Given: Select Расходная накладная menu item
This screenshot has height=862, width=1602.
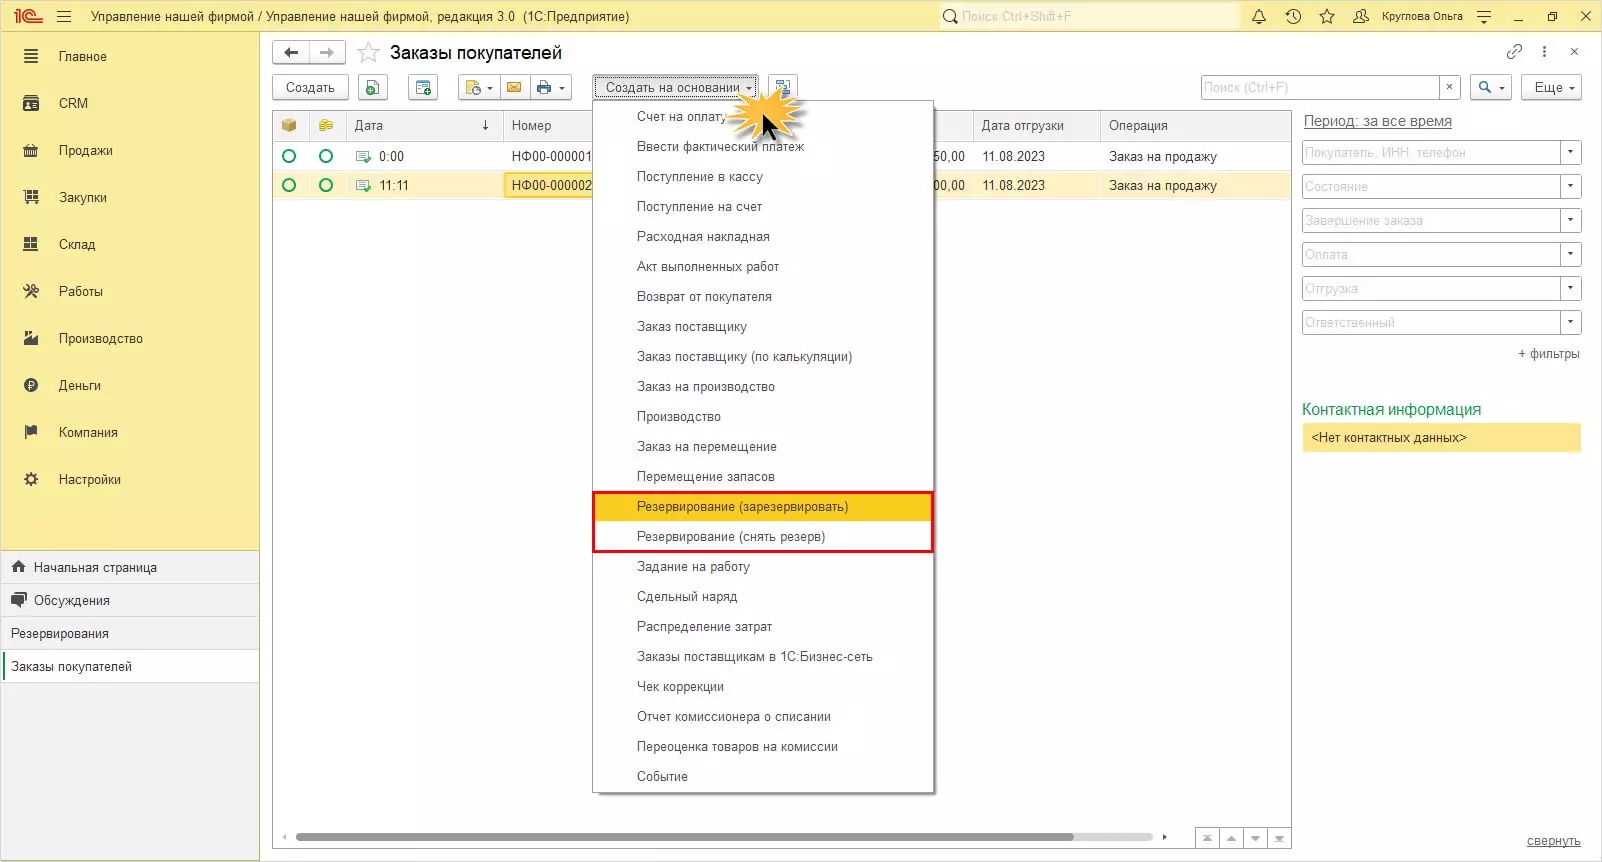Looking at the screenshot, I should [763, 237].
